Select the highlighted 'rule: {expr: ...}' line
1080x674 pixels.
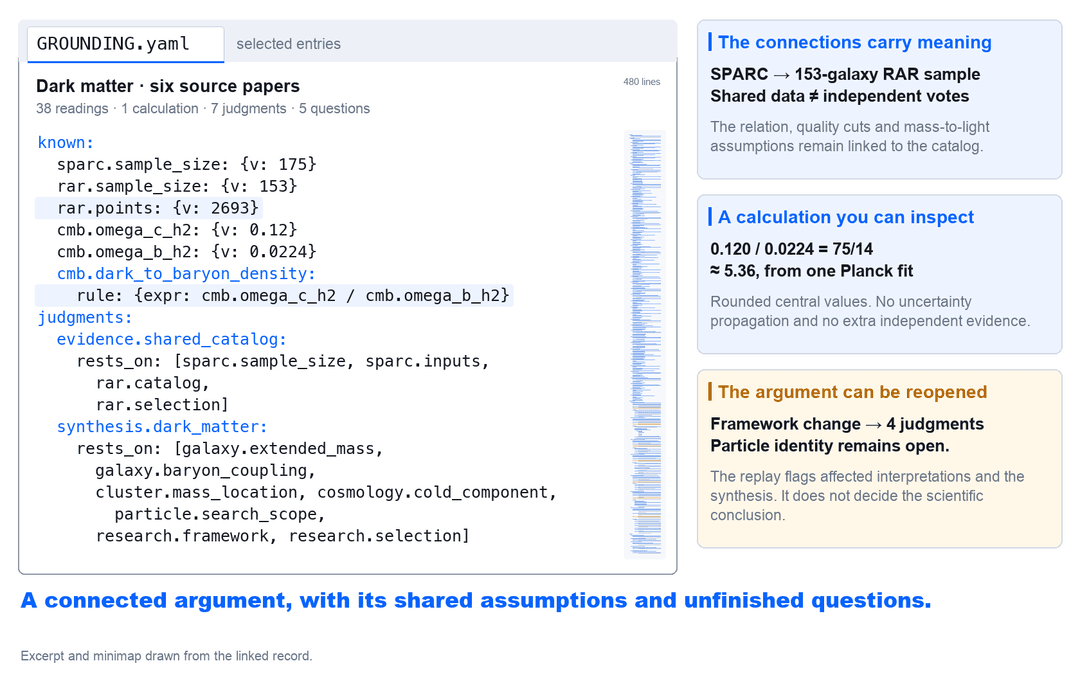pyautogui.click(x=274, y=295)
